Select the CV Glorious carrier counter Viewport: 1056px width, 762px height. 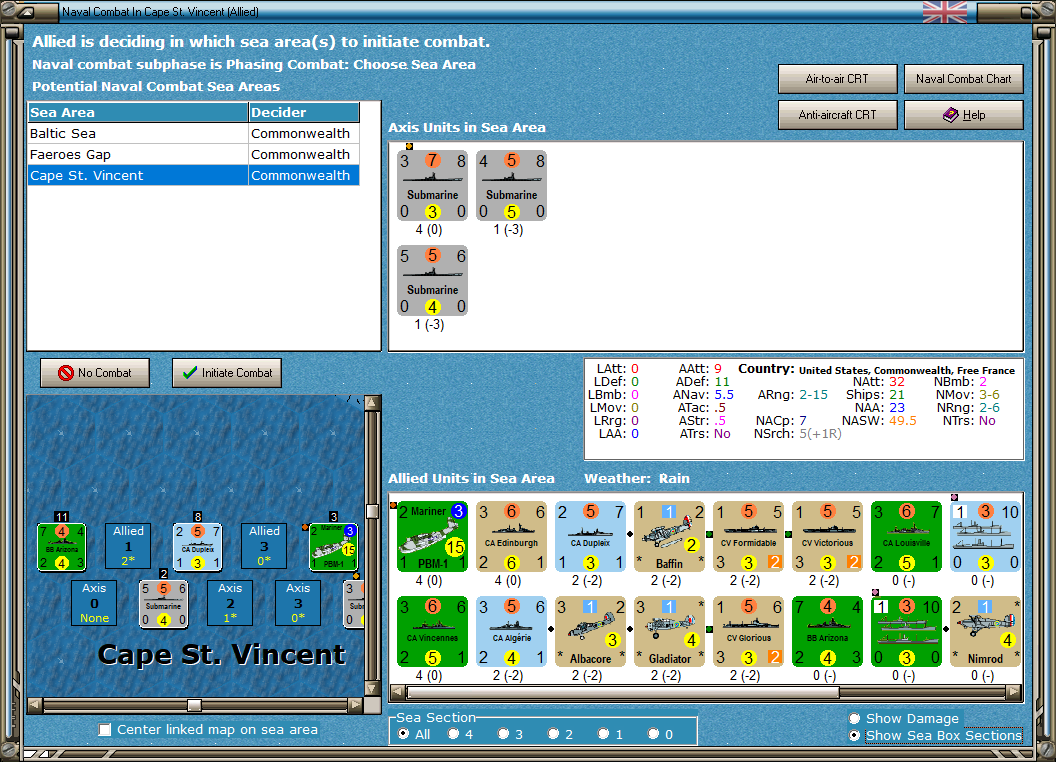[749, 632]
